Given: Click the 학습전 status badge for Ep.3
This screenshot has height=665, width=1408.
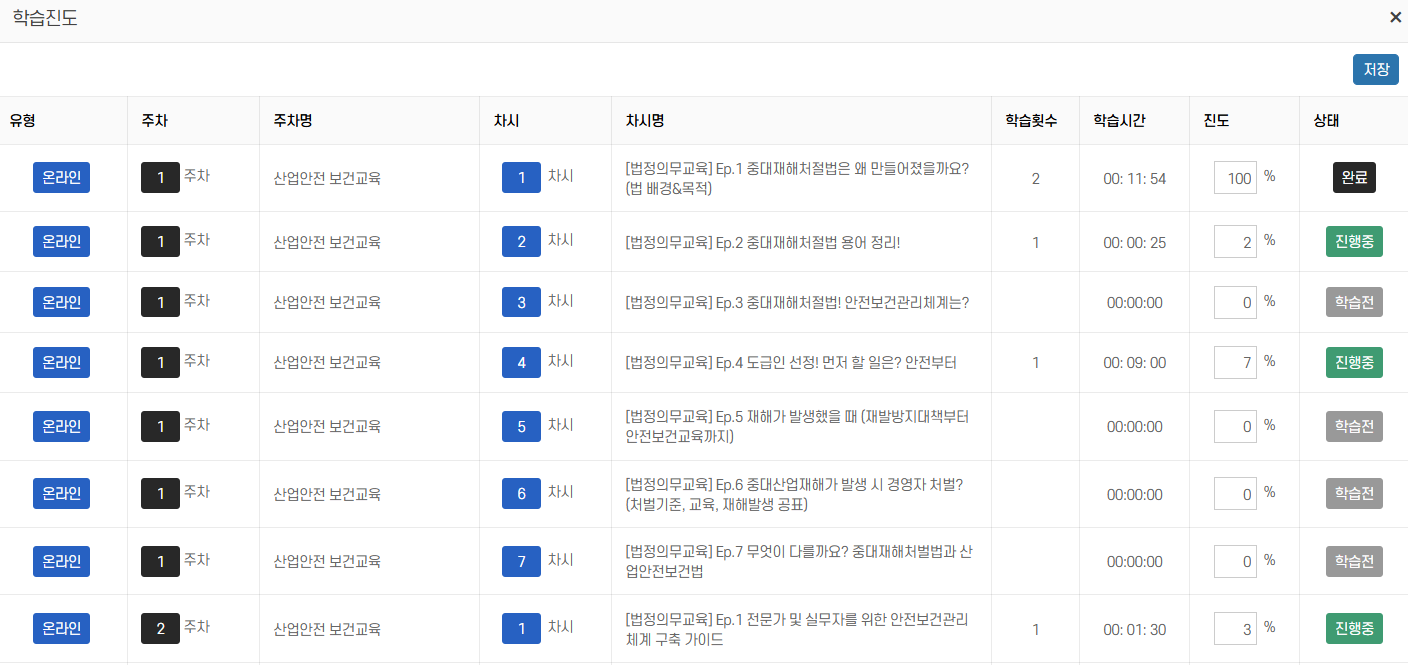Looking at the screenshot, I should [1354, 302].
